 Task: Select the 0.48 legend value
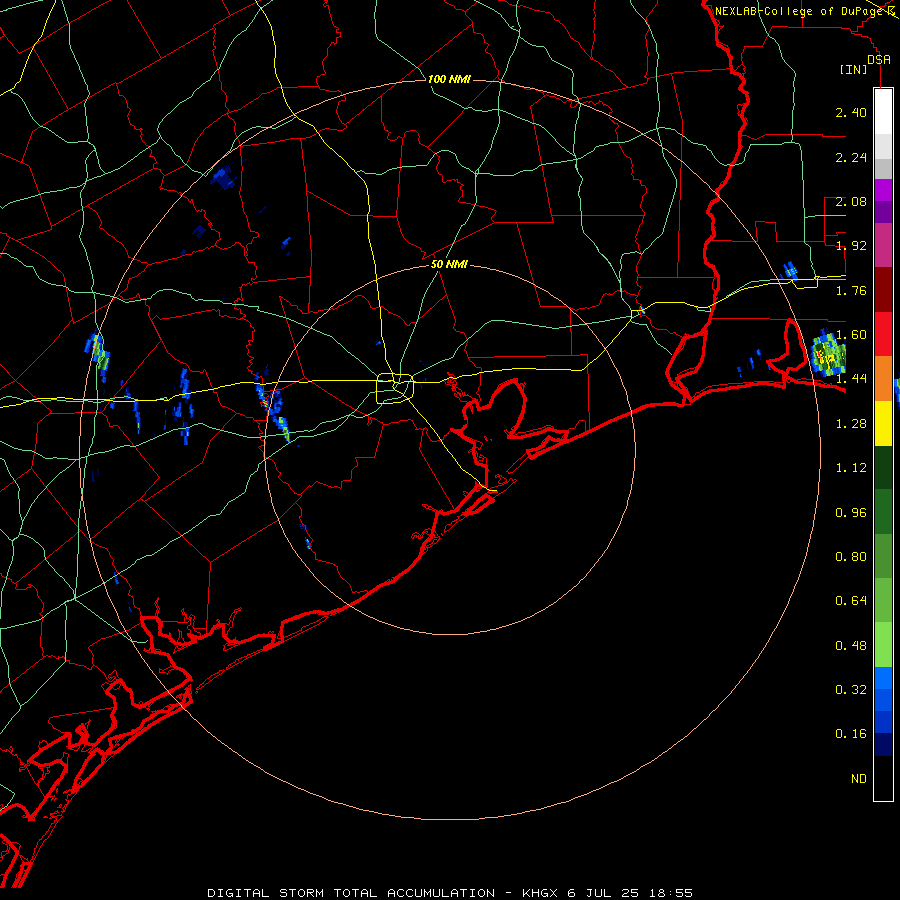coord(851,646)
